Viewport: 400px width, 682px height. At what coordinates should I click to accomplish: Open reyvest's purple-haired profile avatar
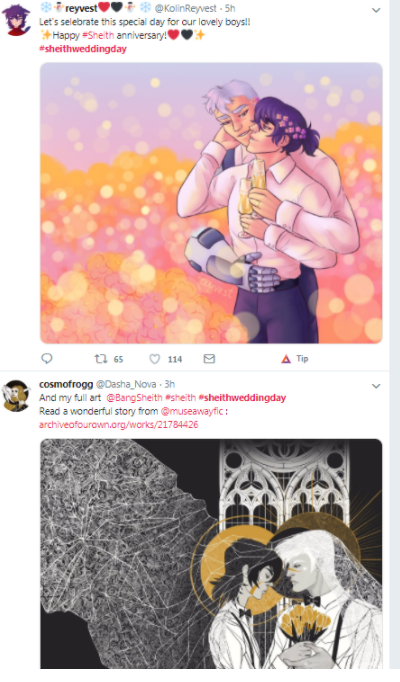[x=16, y=20]
